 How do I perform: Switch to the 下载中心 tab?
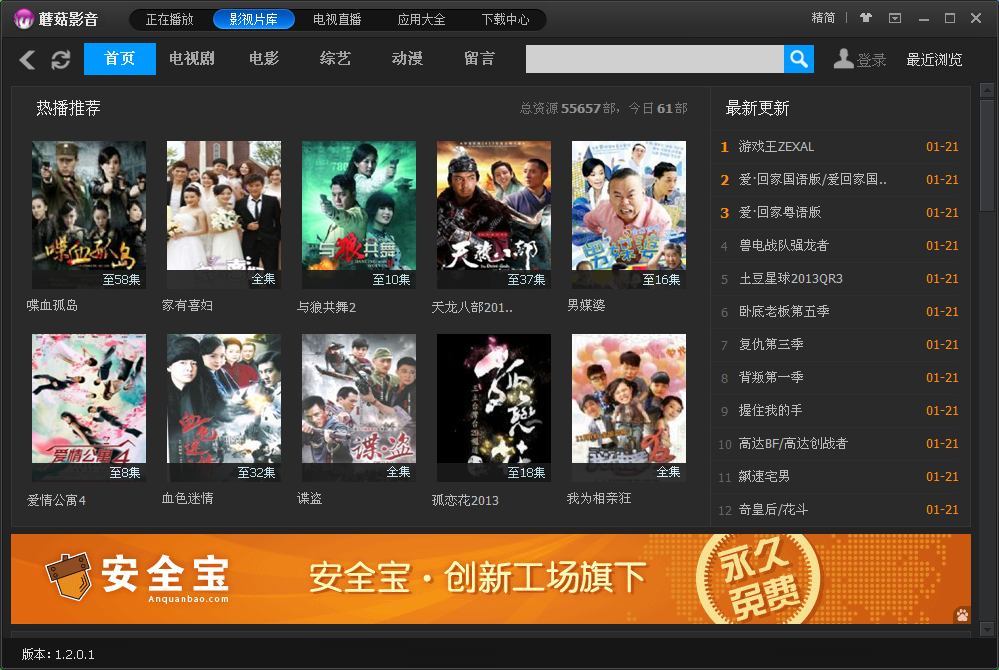click(x=505, y=20)
